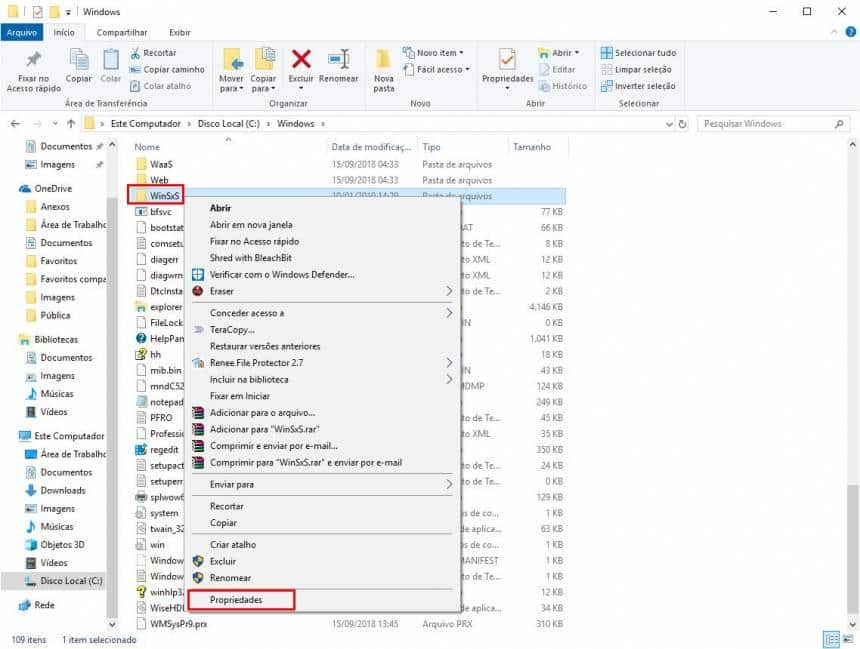Sort by the Tipo column header
Viewport: 860px width, 649px height.
[x=431, y=147]
